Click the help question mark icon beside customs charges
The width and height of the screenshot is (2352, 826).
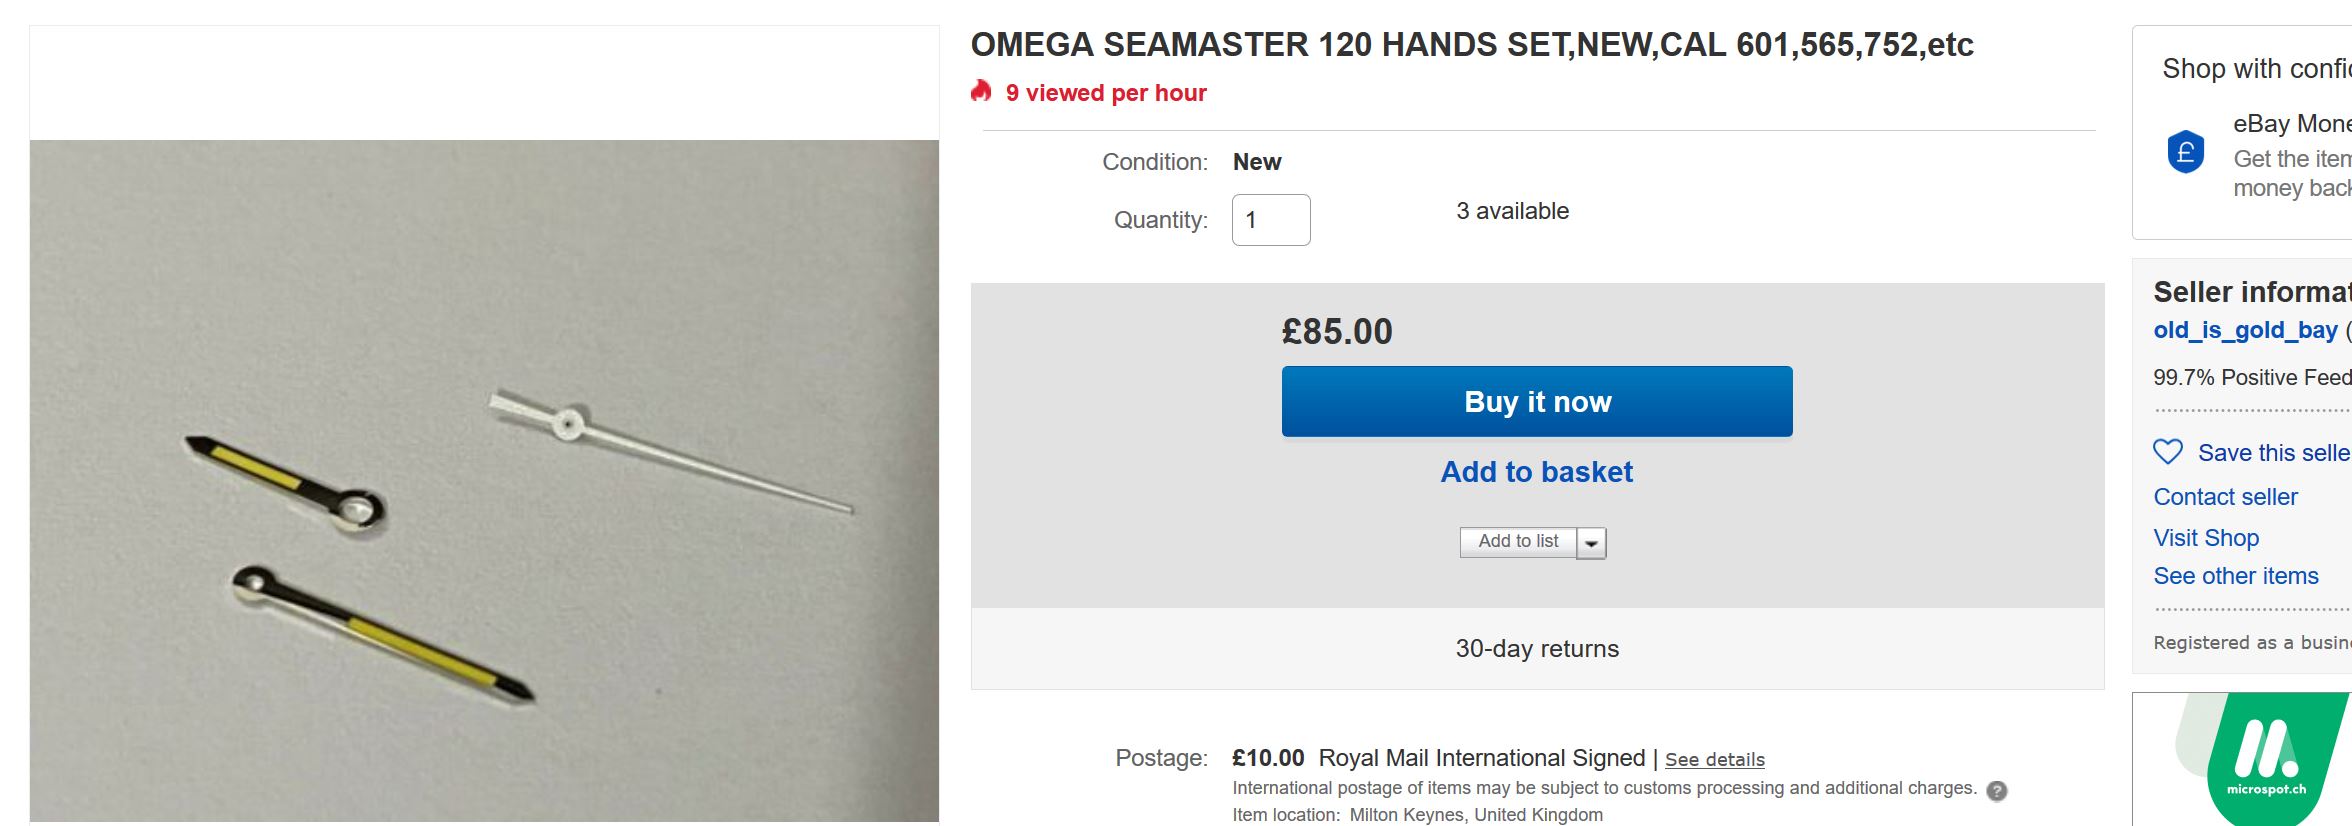click(1997, 790)
